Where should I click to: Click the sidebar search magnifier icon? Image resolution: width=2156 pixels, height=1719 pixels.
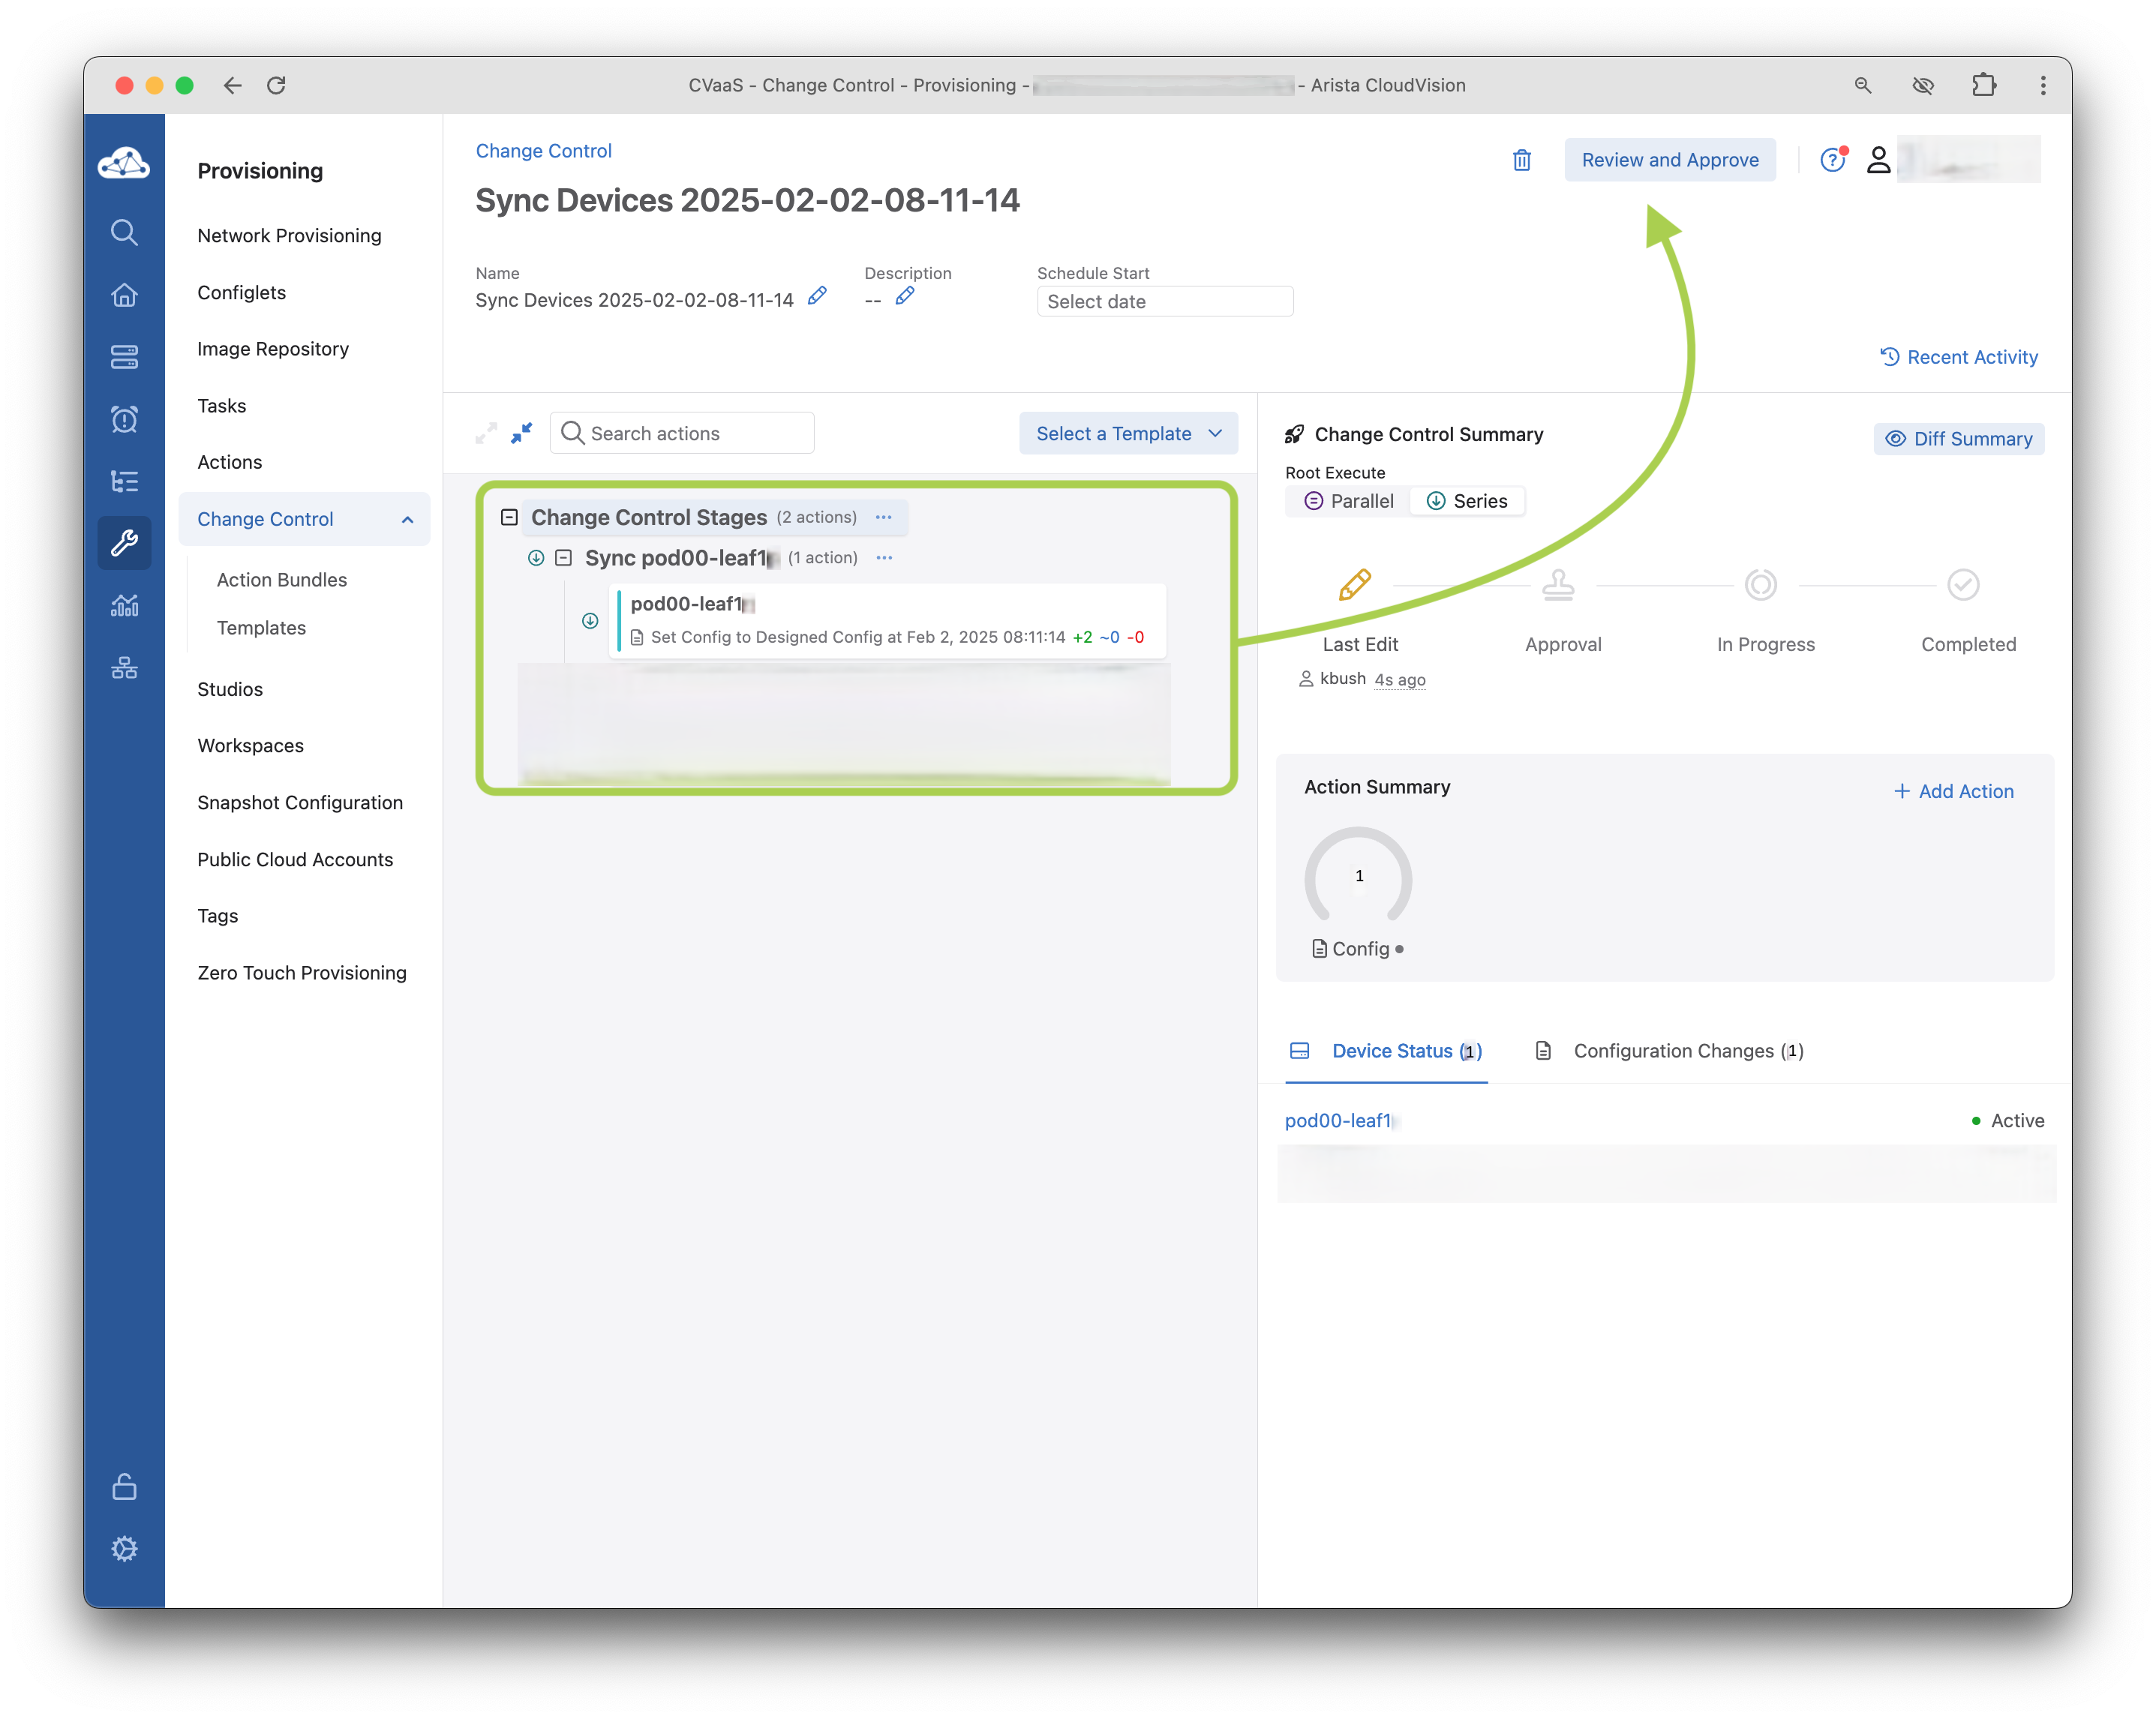coord(124,232)
